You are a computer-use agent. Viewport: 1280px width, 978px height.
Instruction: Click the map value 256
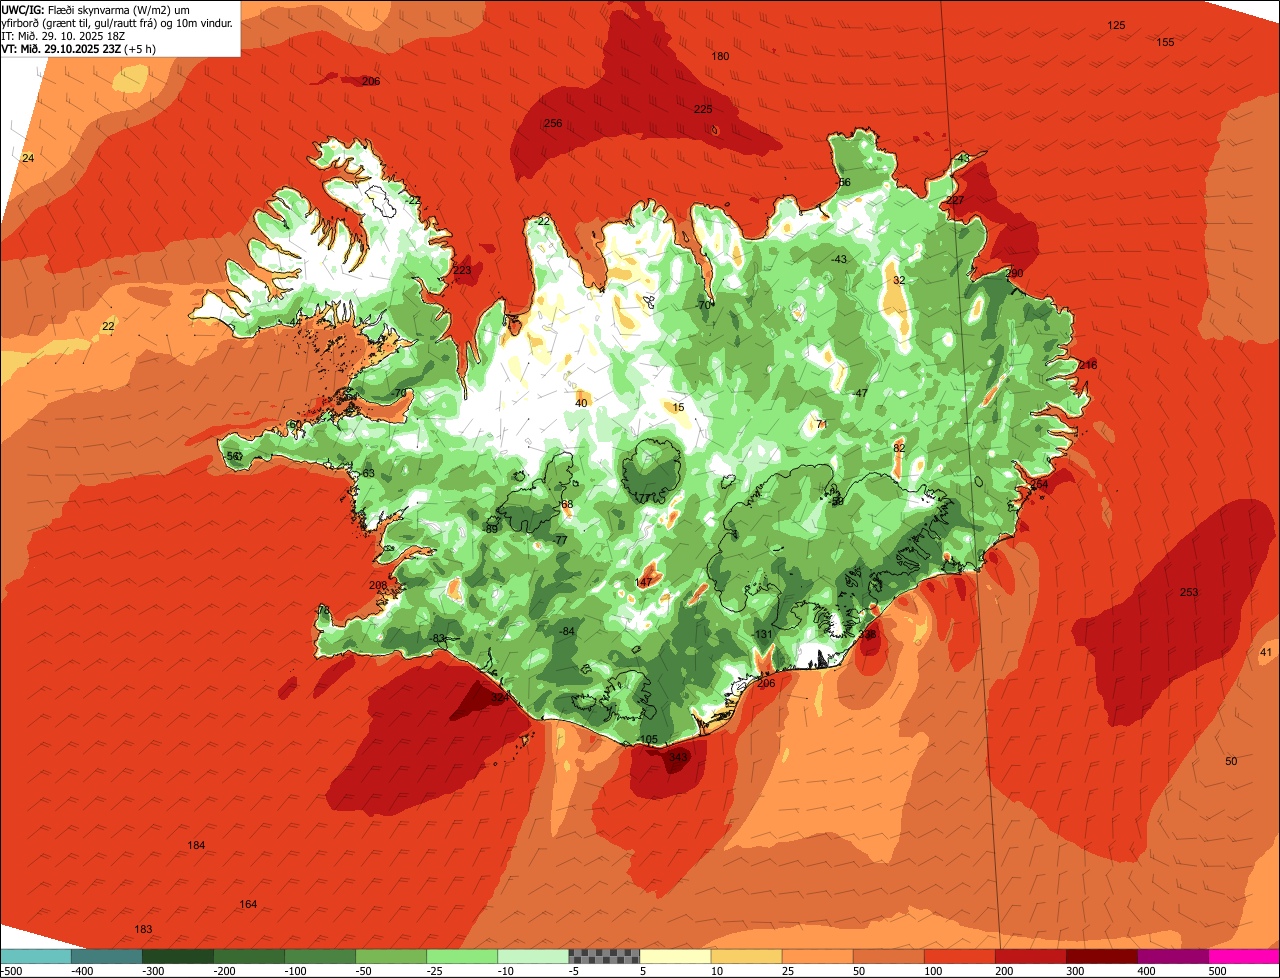coord(553,123)
